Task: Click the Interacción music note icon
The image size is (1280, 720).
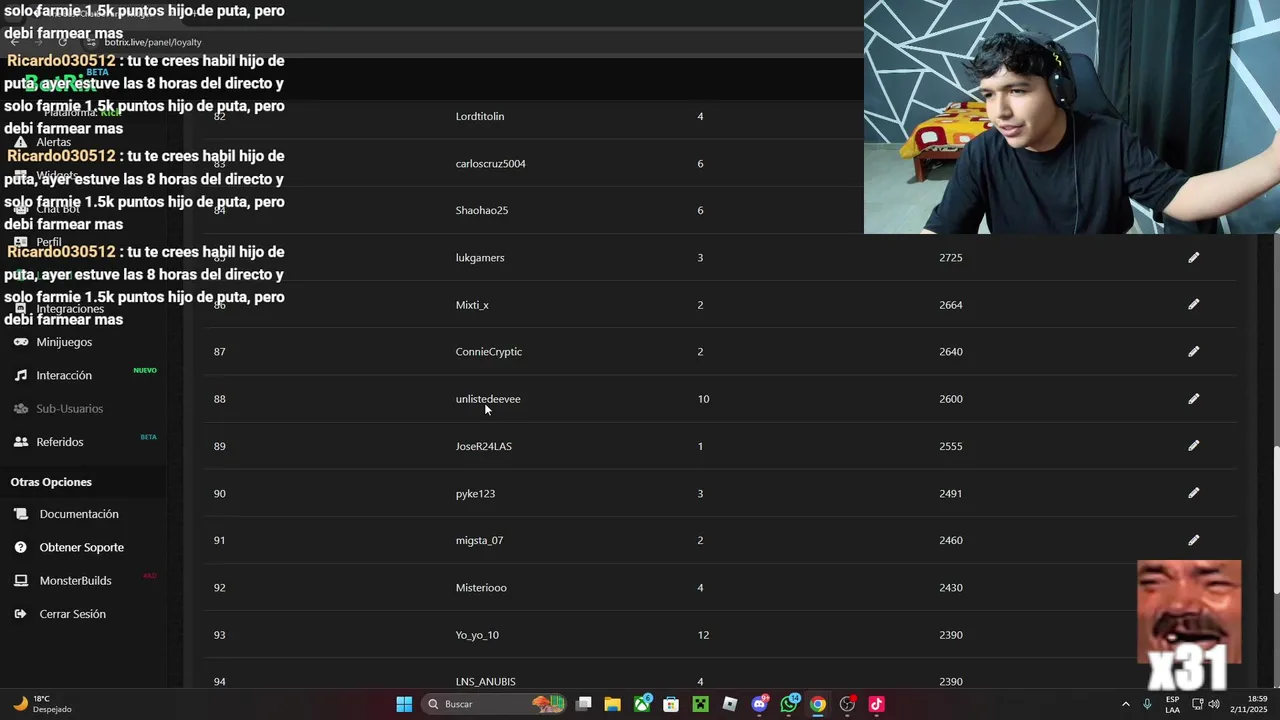Action: (x=20, y=375)
